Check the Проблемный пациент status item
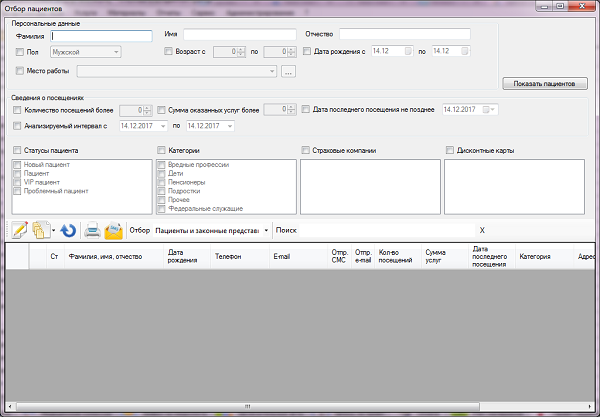The height and width of the screenshot is (417, 600). [17, 191]
